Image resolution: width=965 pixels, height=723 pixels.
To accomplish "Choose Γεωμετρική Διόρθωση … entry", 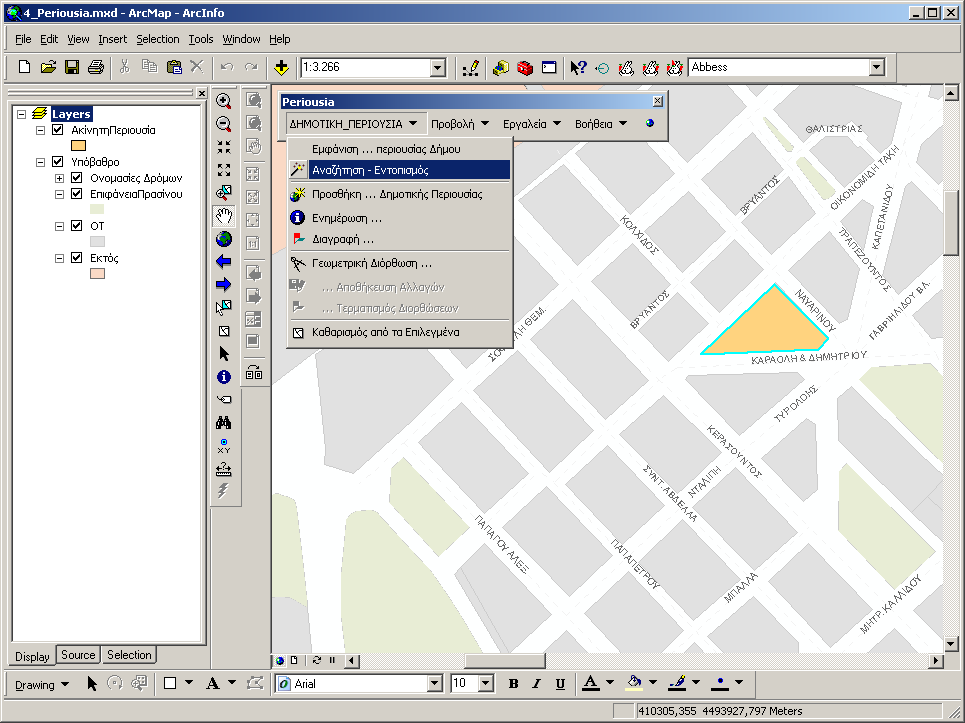I will [x=399, y=263].
